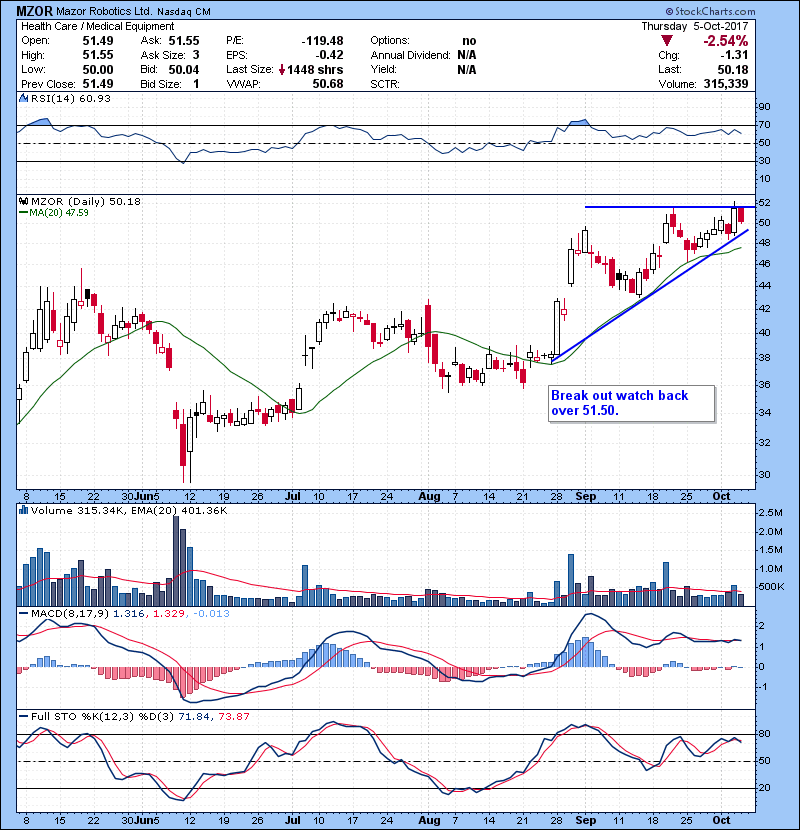Click the Jul label on bottom date axis
The height and width of the screenshot is (830, 800).
tap(292, 820)
